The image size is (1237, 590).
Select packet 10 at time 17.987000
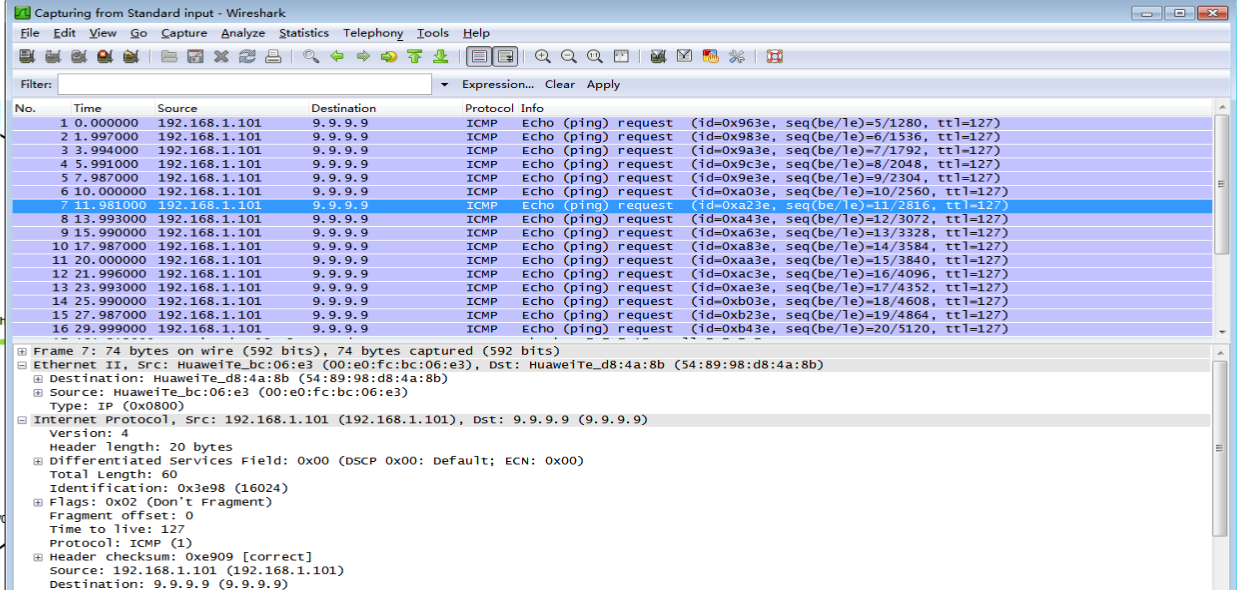[612, 247]
